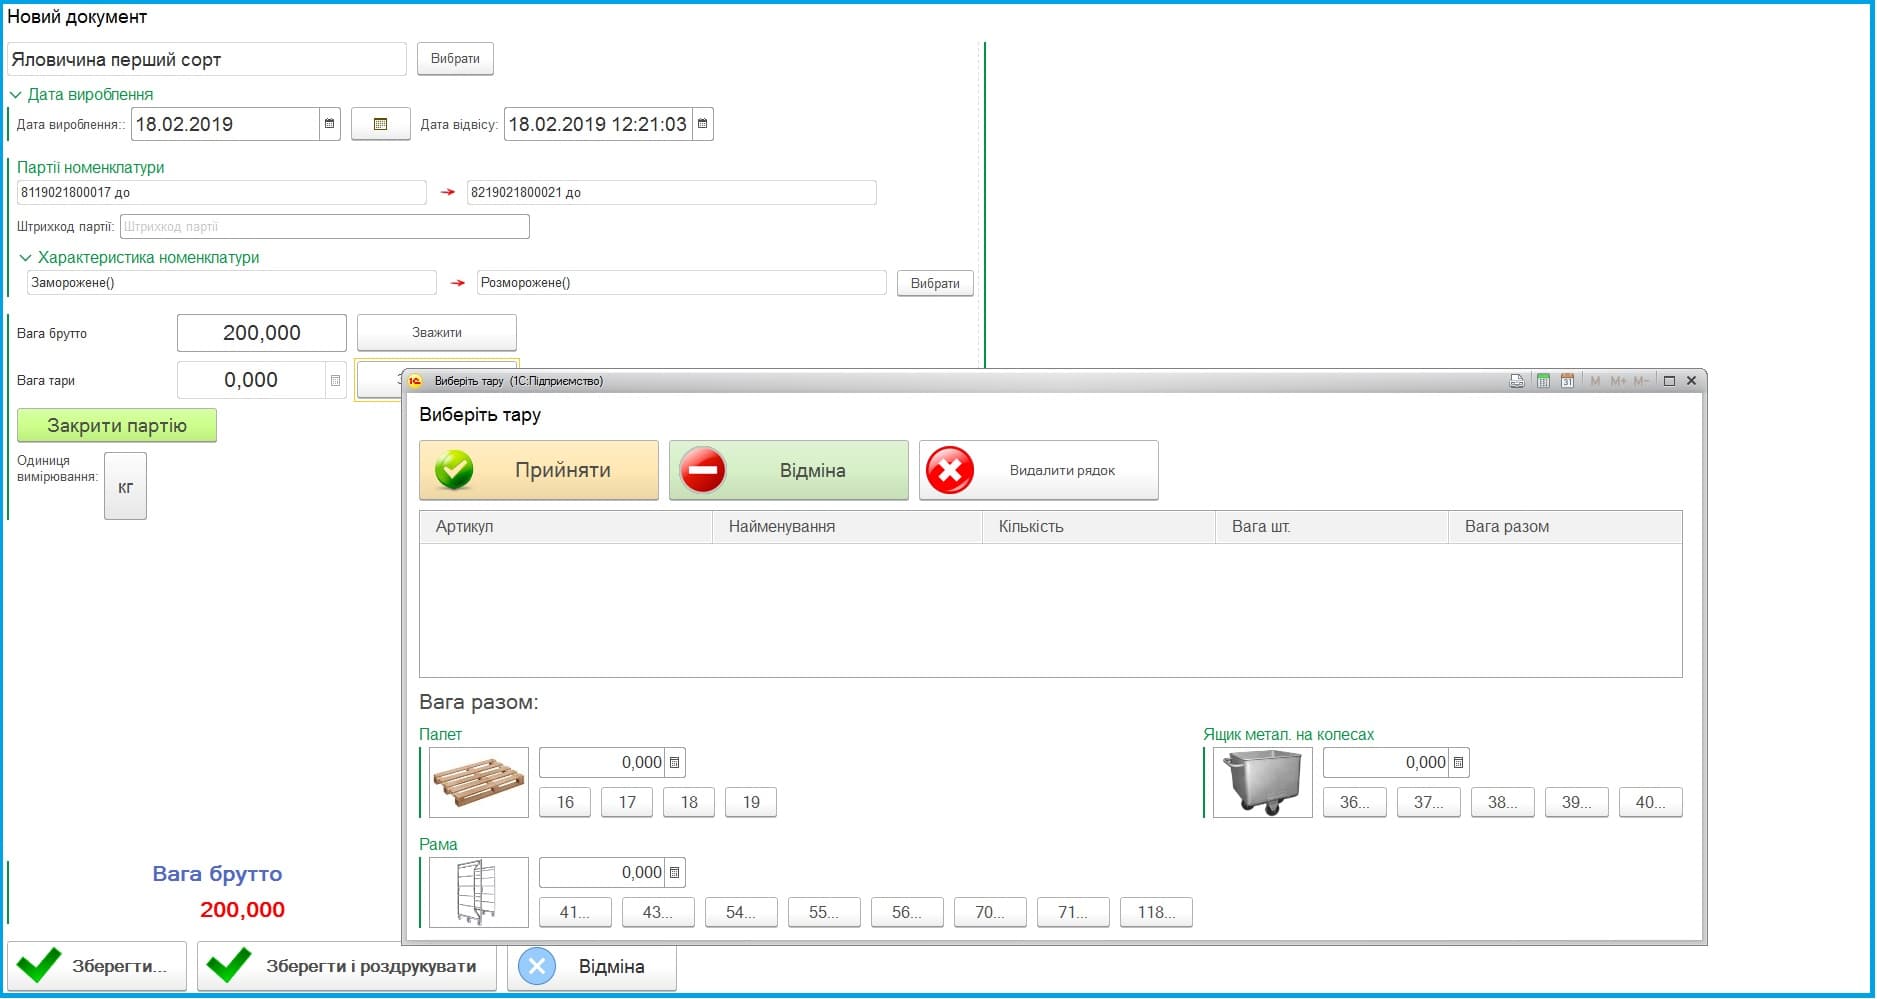This screenshot has width=1877, height=999.
Task: Select frame tare button 118...
Action: [x=1156, y=912]
